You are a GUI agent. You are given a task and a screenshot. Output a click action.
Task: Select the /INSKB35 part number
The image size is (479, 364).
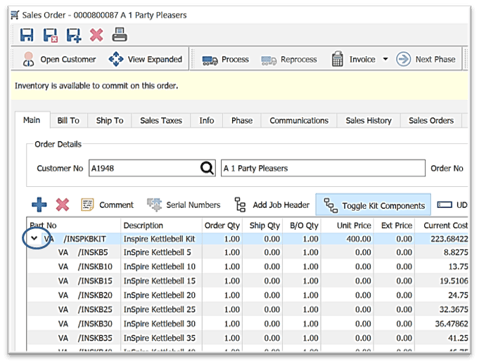click(x=95, y=338)
